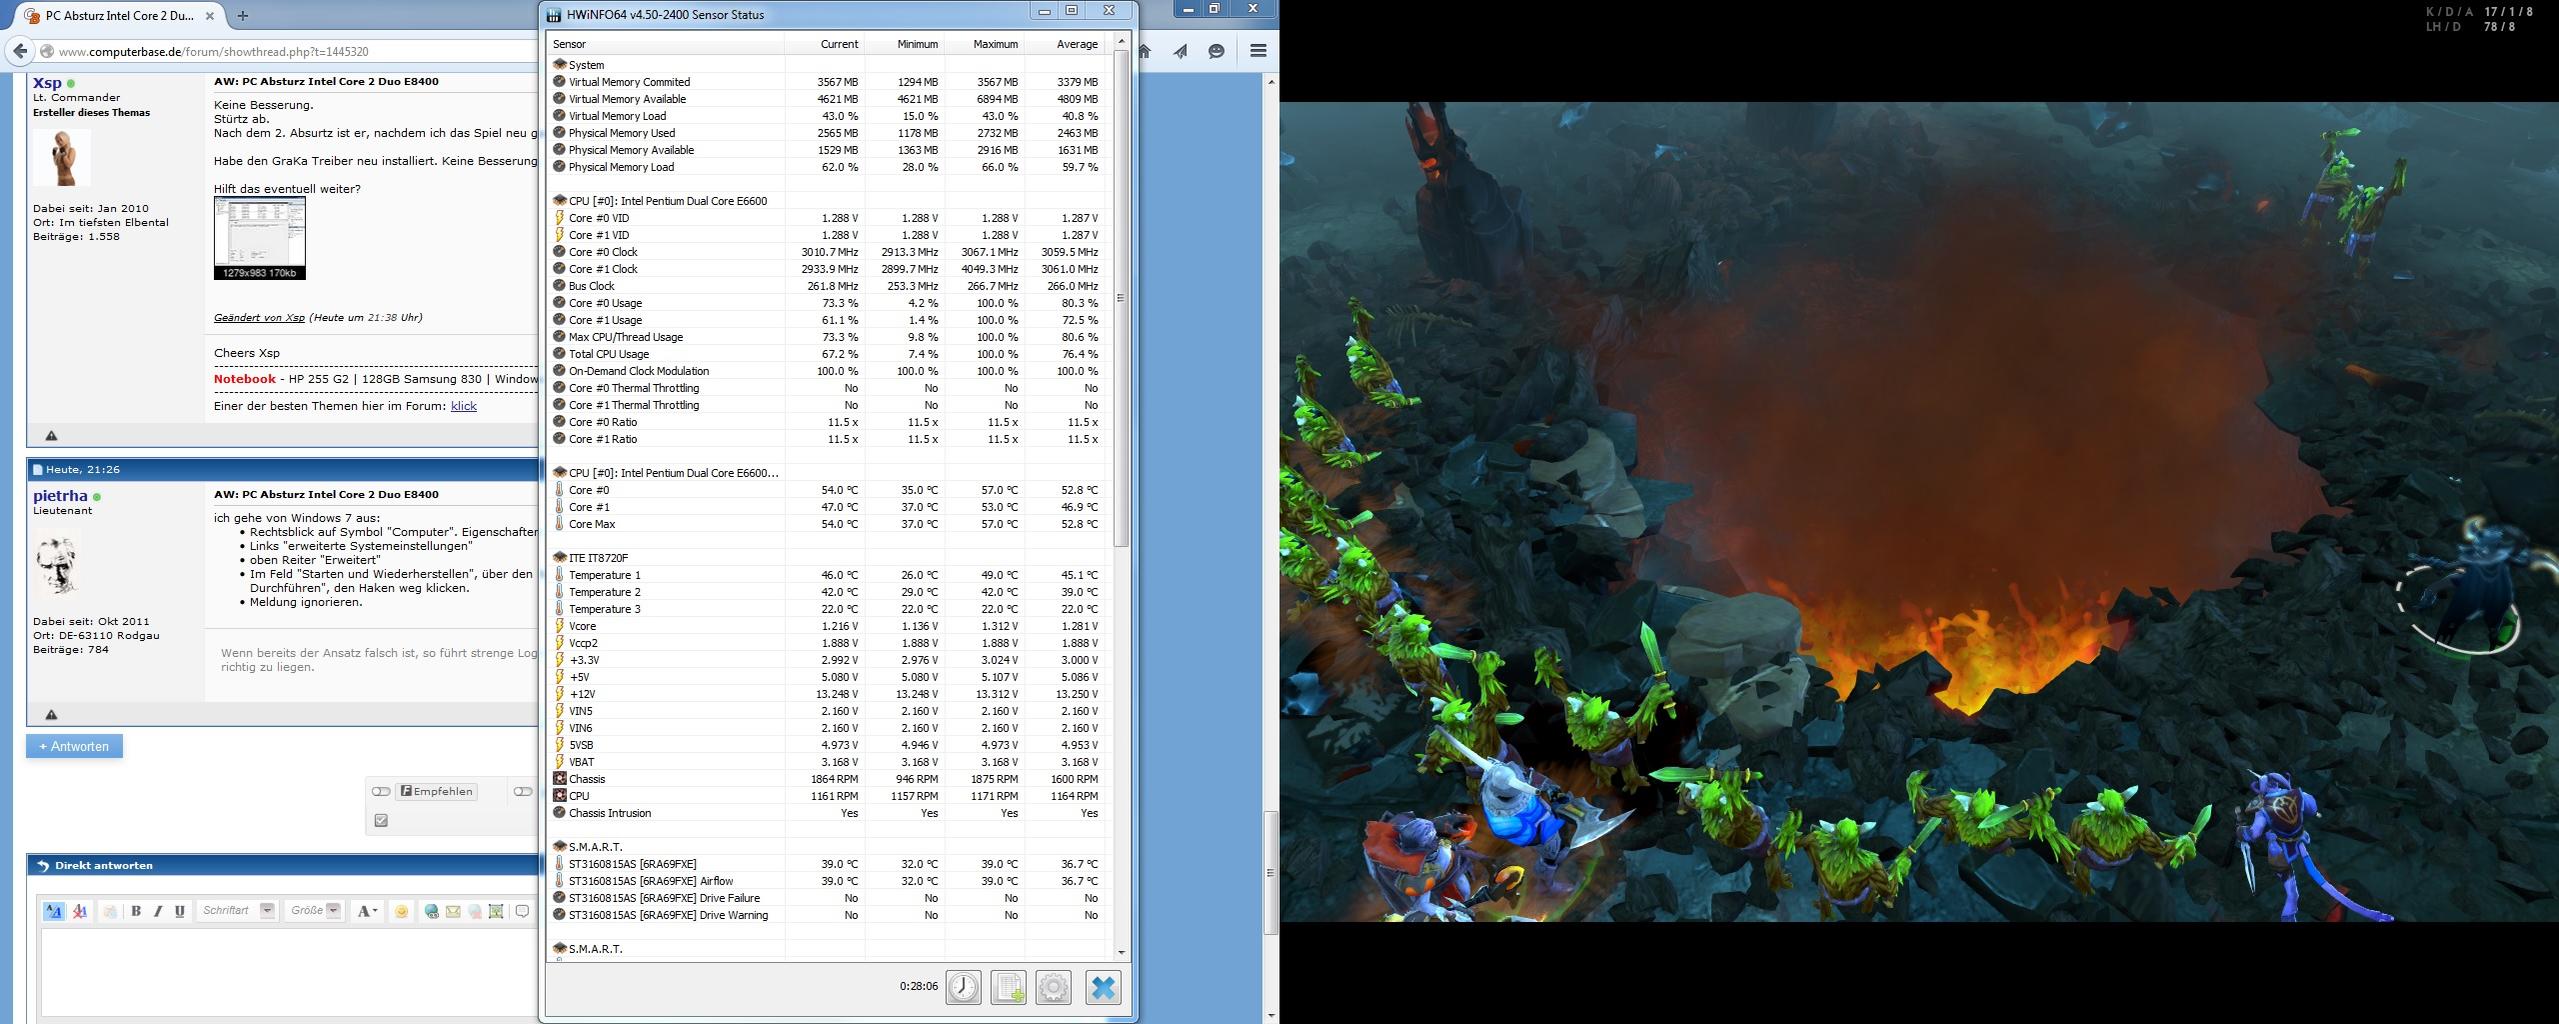The image size is (2559, 1024).
Task: Report pietrha's post via warning triangle
Action: [x=52, y=714]
